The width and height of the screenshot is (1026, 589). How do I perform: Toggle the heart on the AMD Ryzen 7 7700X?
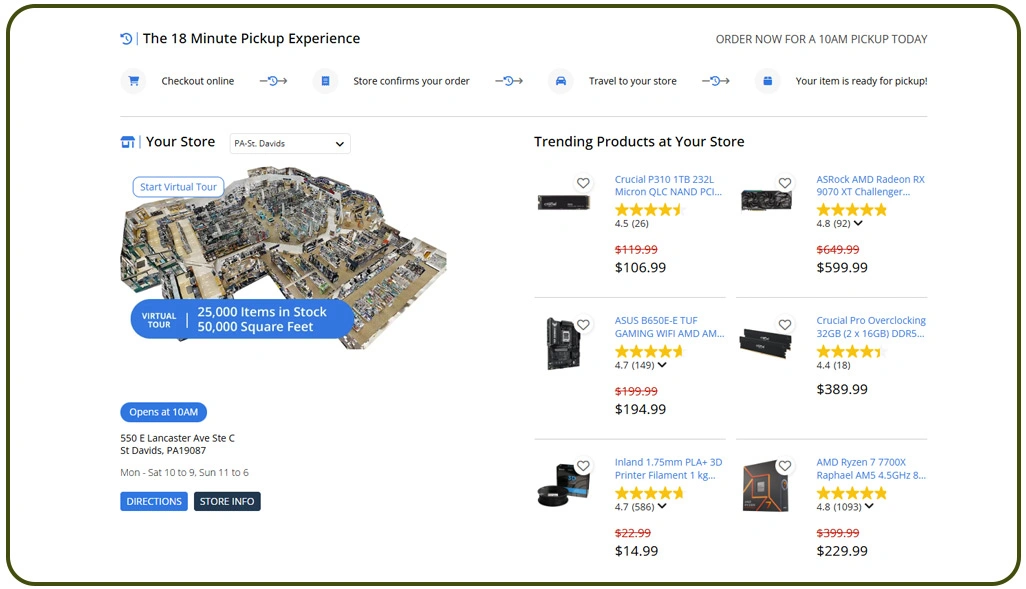coord(784,465)
